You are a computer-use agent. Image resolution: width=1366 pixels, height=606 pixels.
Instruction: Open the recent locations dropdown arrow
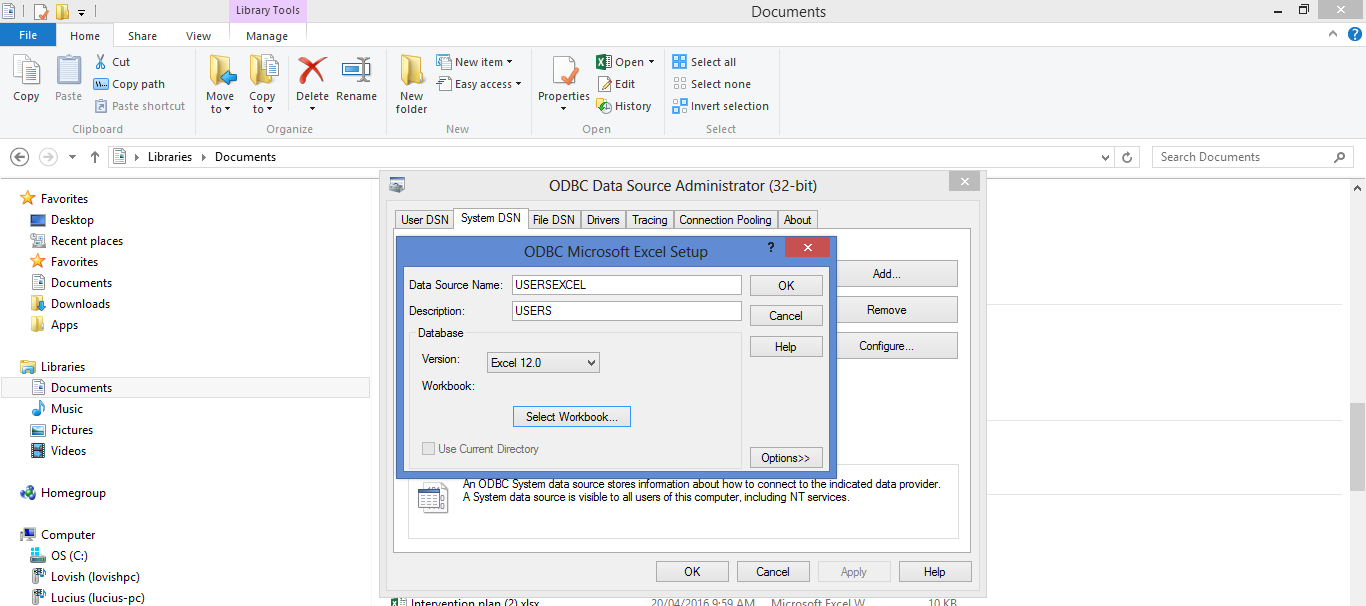pos(72,157)
